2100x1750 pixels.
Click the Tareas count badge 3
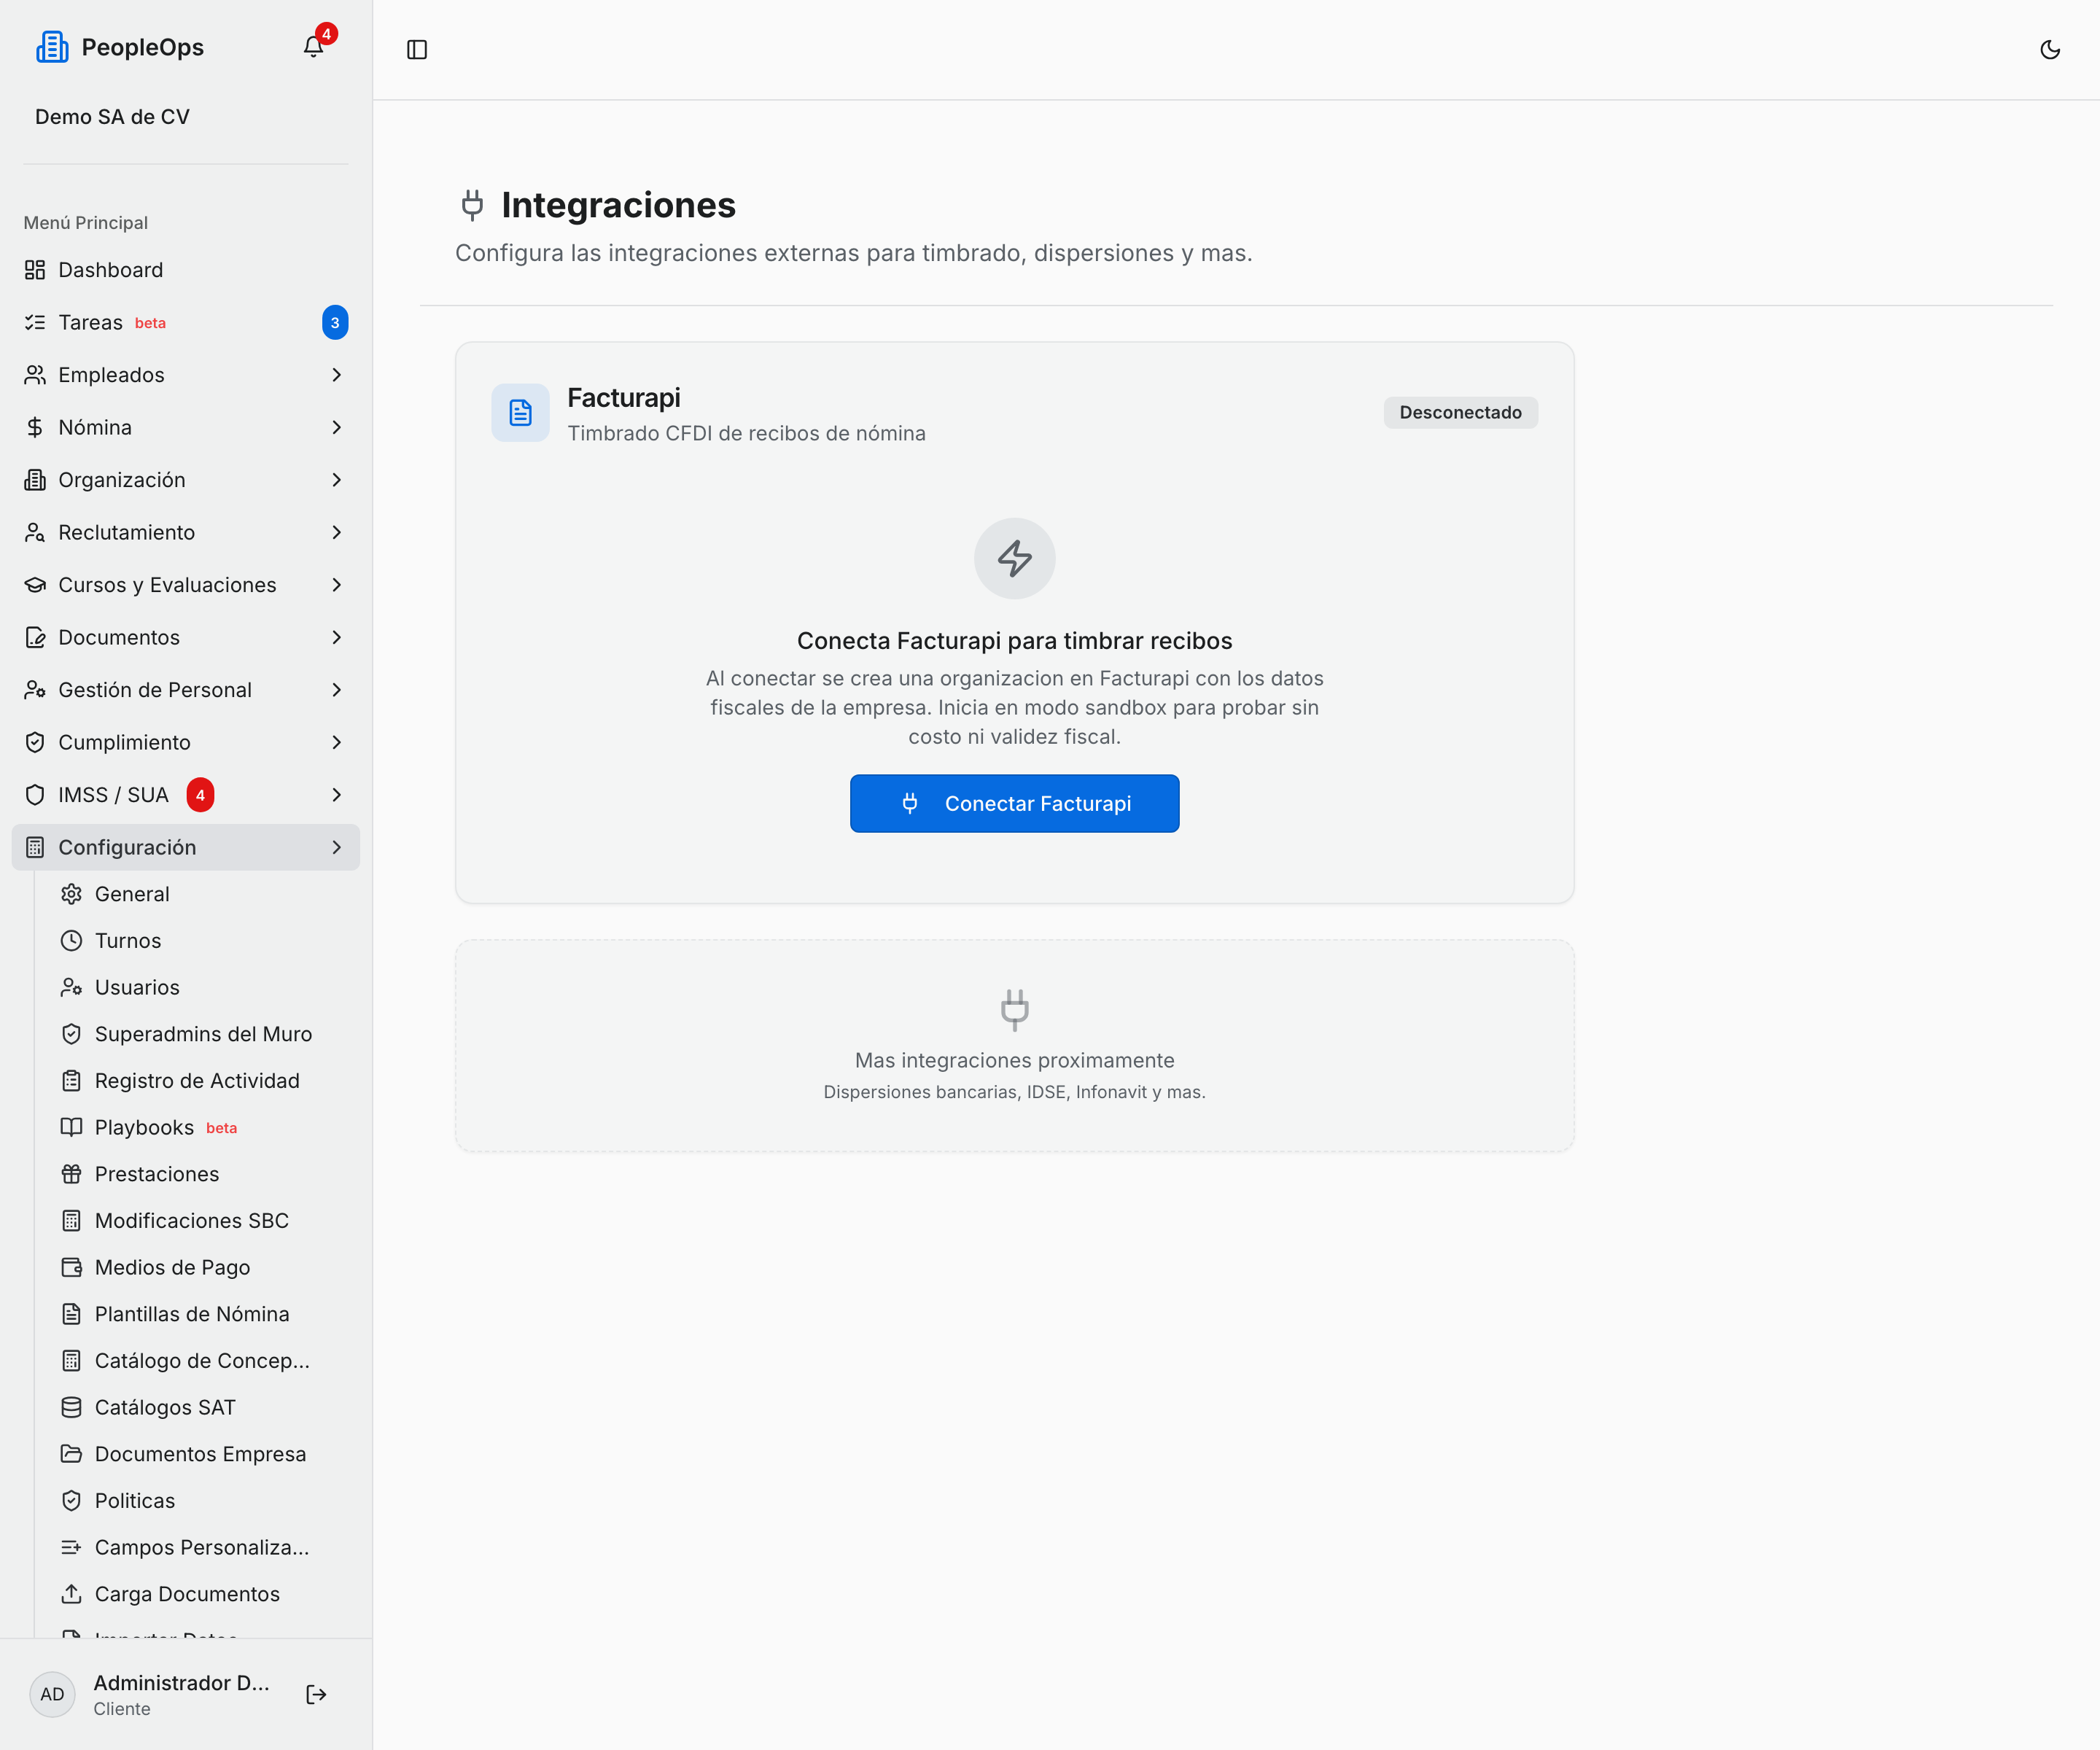(335, 322)
